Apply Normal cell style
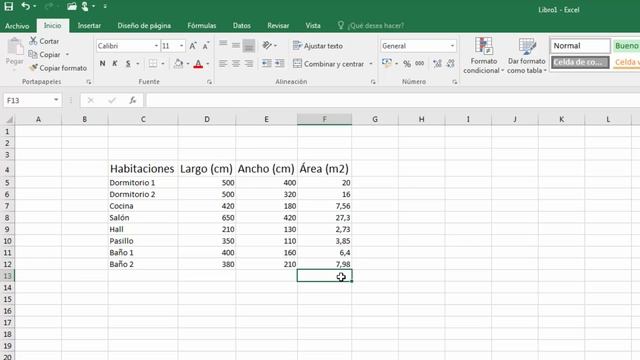The width and height of the screenshot is (640, 360). pos(580,46)
